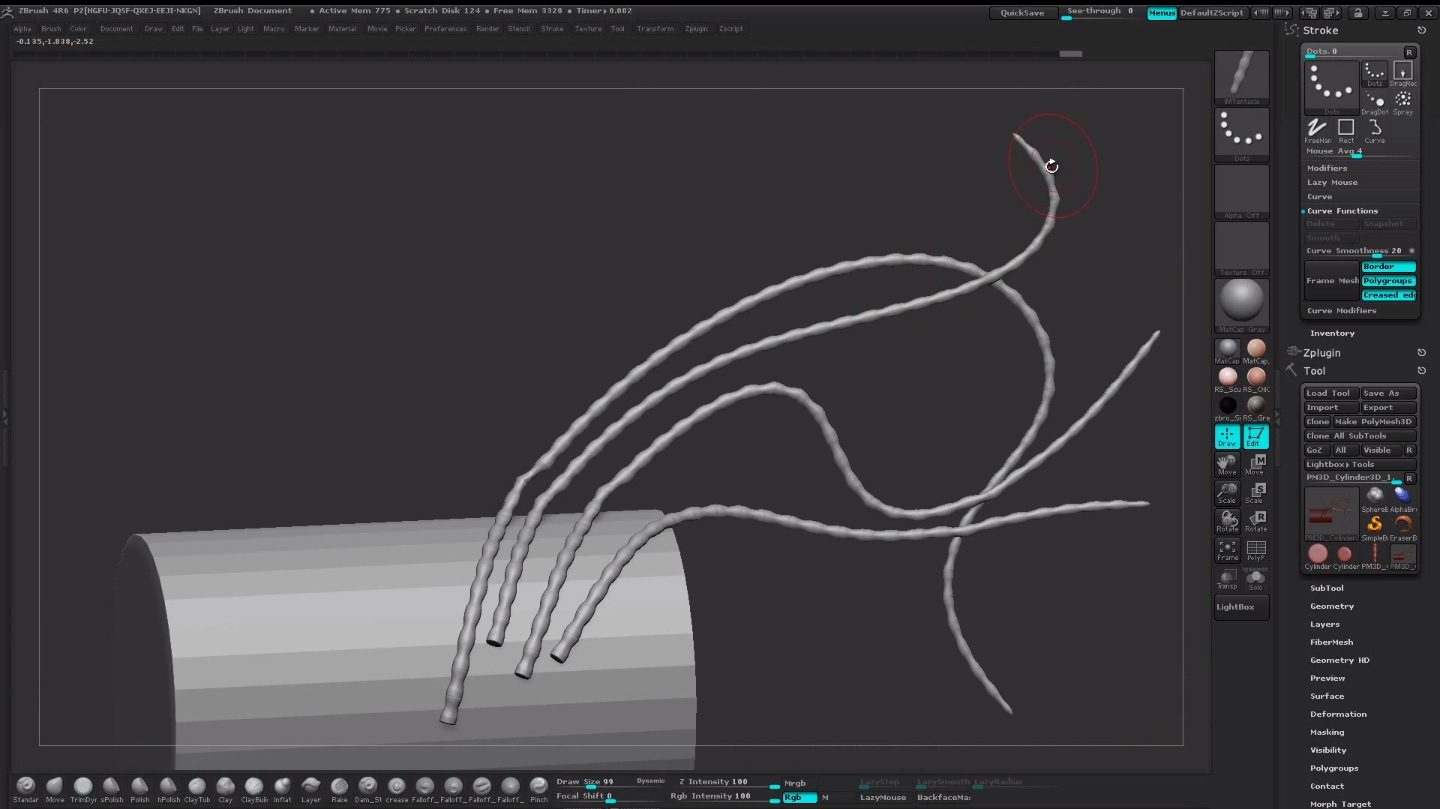The height and width of the screenshot is (809, 1440).
Task: Select the FreeHand stroke type icon
Action: click(1317, 130)
